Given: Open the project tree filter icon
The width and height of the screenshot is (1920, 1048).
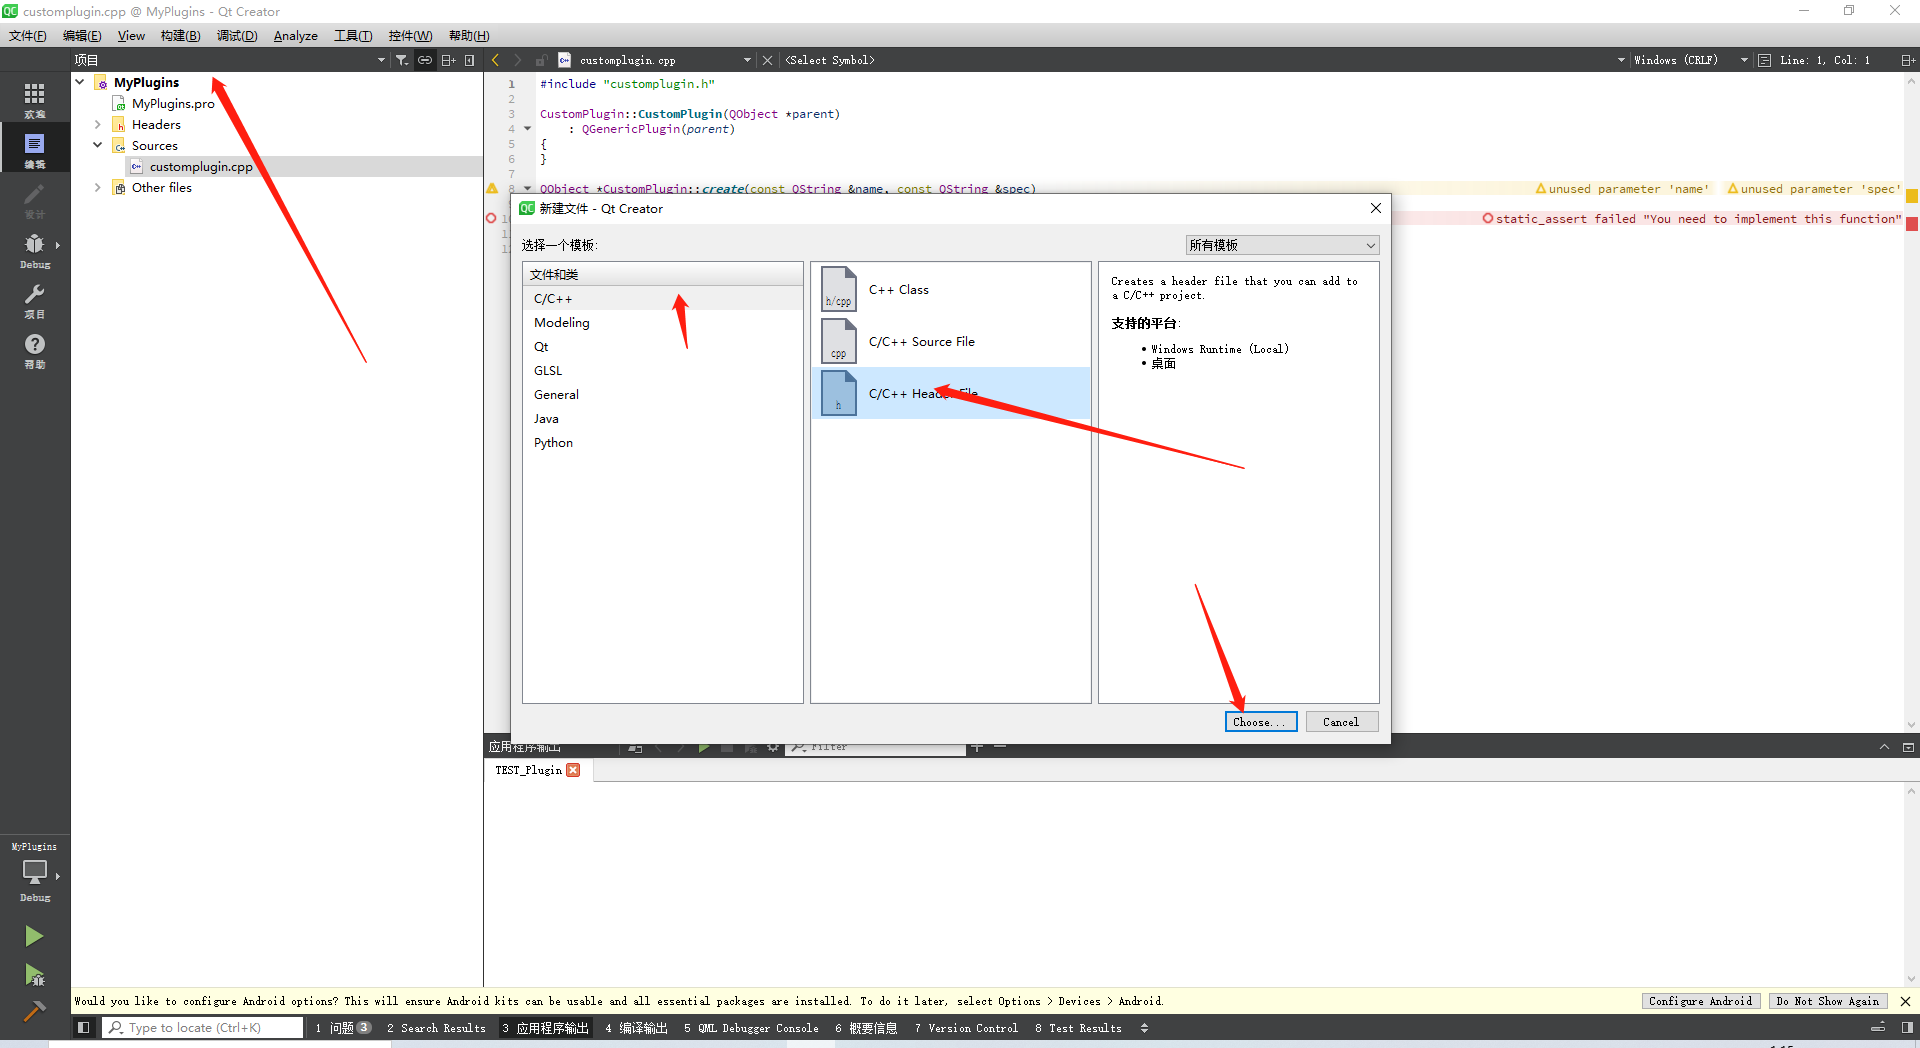Looking at the screenshot, I should (401, 60).
